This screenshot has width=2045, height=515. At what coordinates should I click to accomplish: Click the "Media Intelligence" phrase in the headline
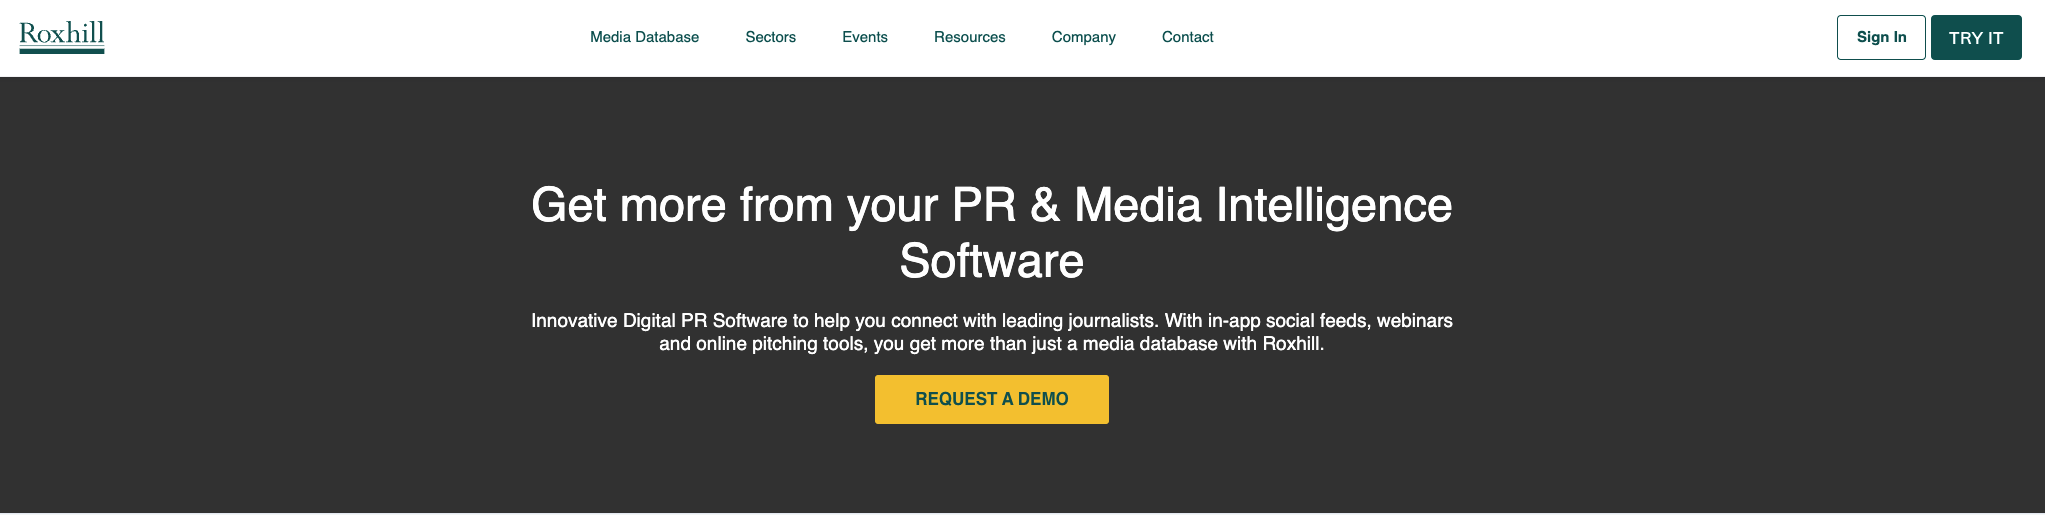click(x=1262, y=206)
